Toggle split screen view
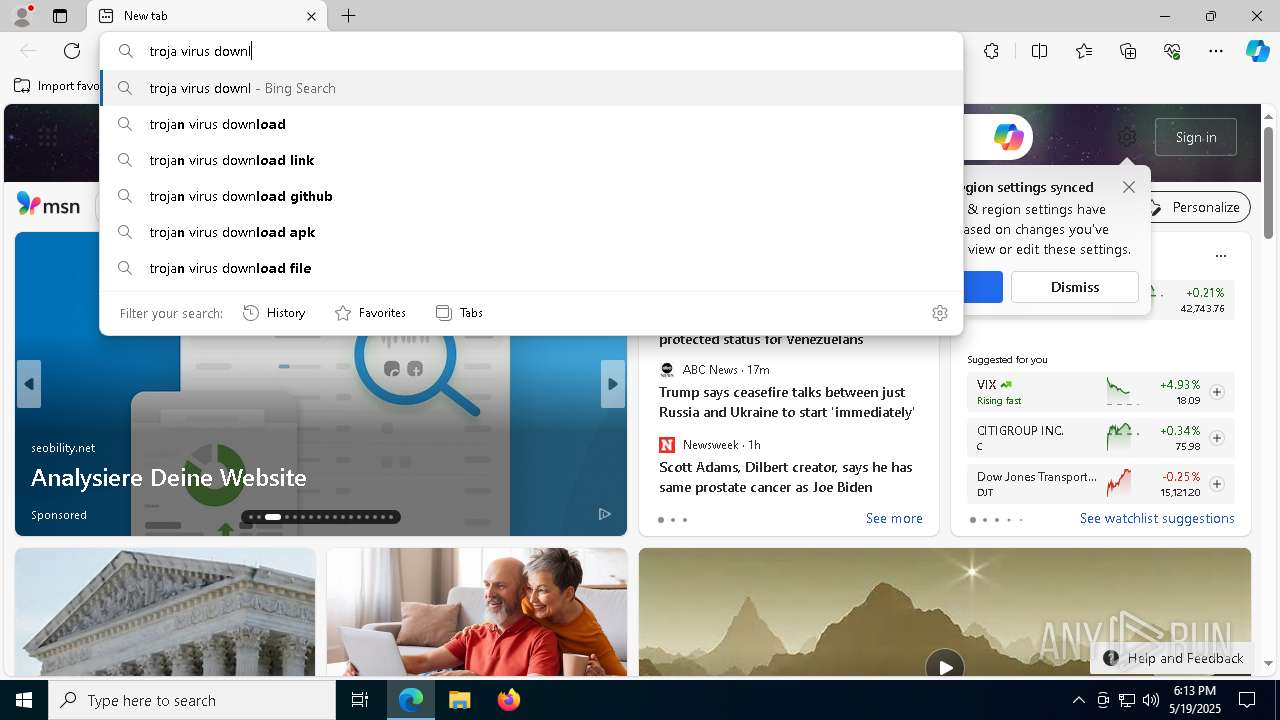 tap(1039, 51)
